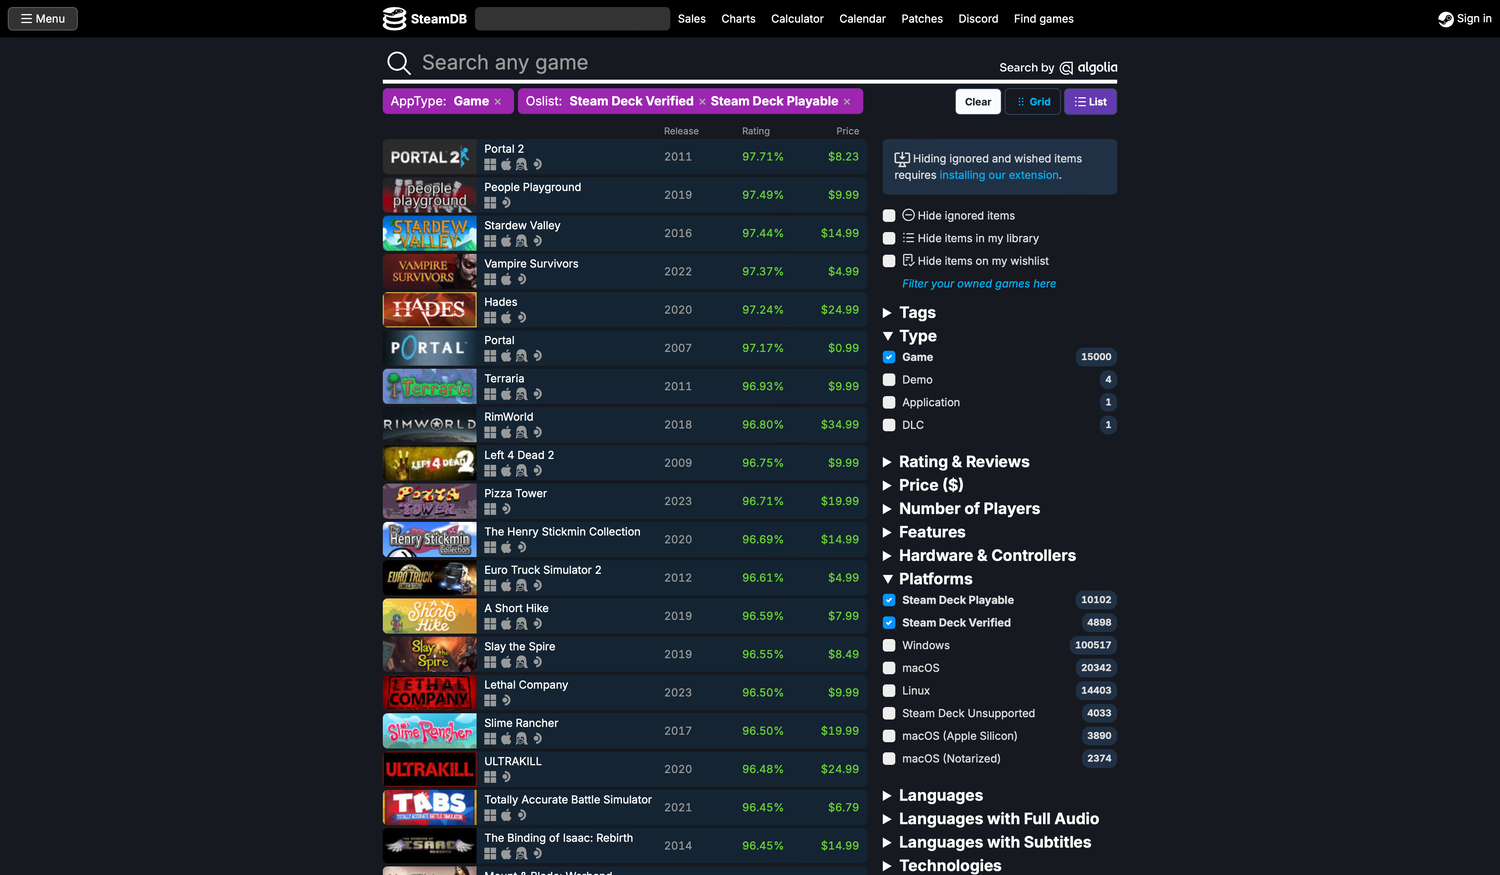The image size is (1500, 875).
Task: Click the Windows icon under Pizza Tower
Action: tap(490, 509)
